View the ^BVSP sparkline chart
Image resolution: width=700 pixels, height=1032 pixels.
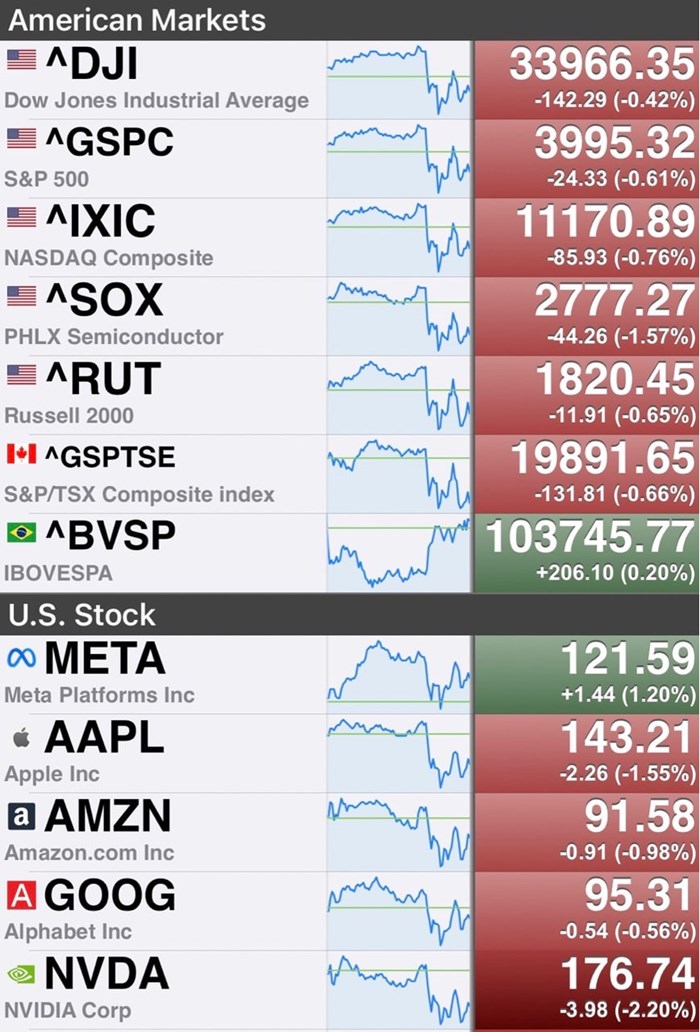(398, 553)
